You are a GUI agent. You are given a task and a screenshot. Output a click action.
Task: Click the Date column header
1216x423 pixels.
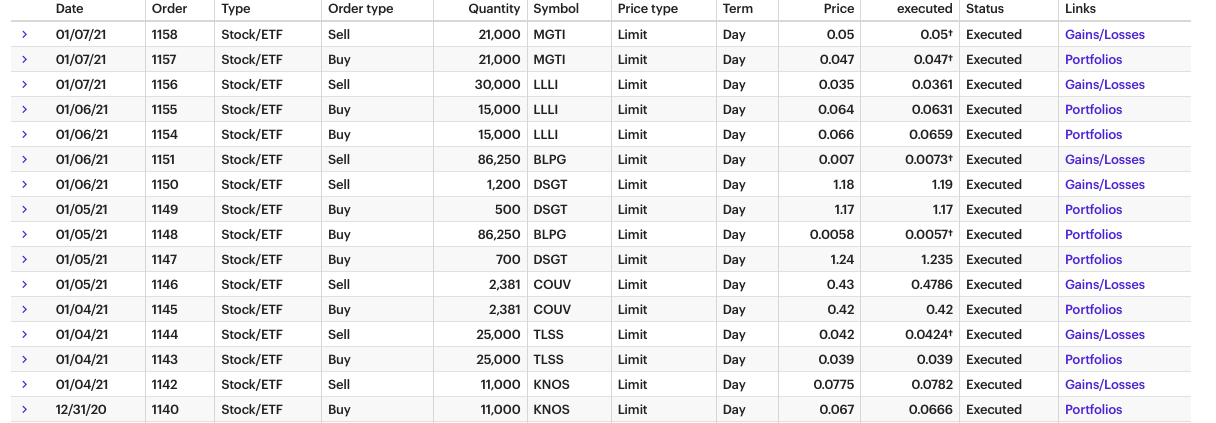click(x=70, y=9)
